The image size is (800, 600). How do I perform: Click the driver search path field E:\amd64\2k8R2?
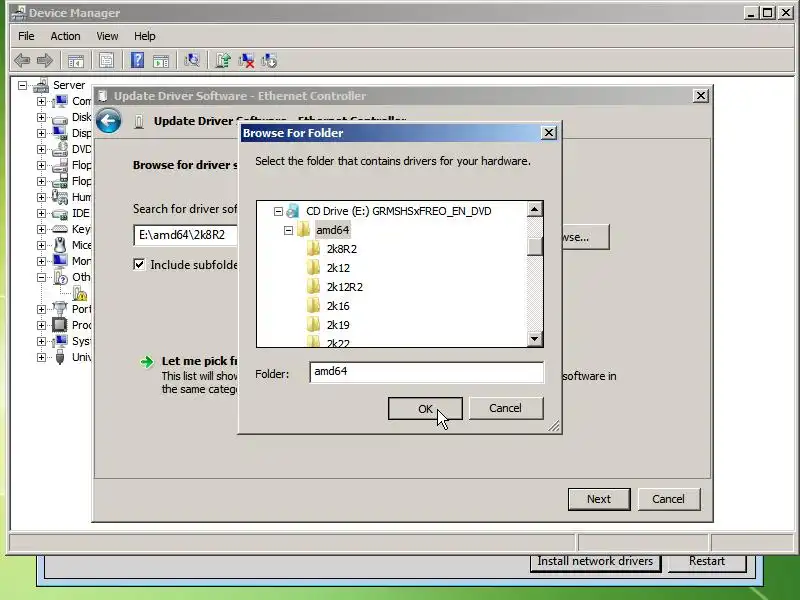[186, 235]
